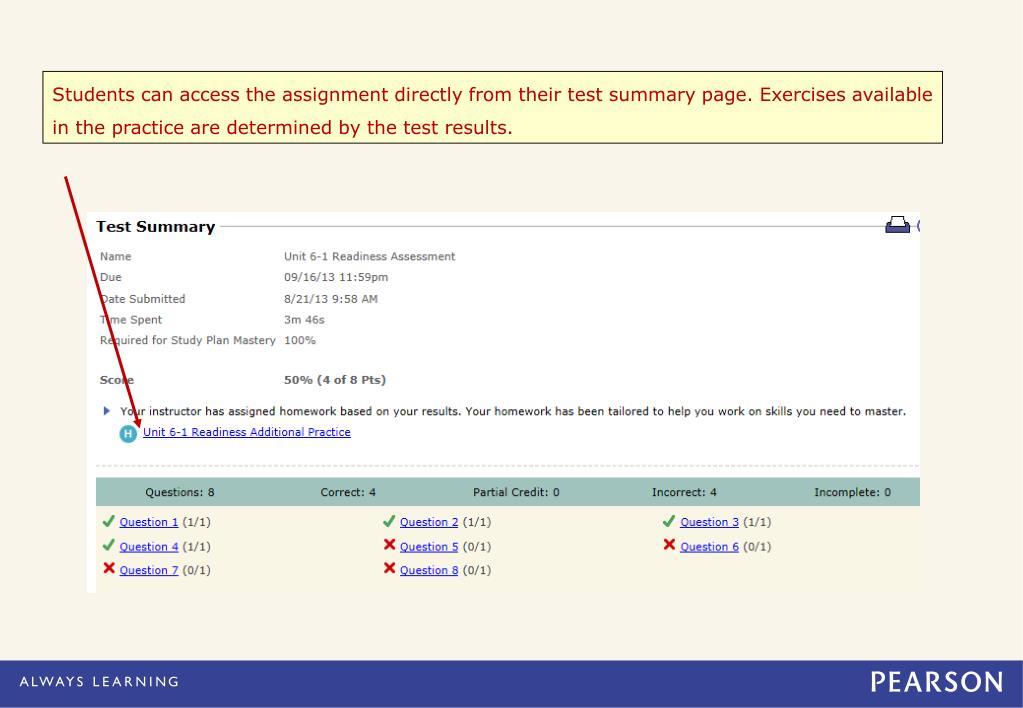Select the 'Partial Credit: 0' summary text

(516, 493)
